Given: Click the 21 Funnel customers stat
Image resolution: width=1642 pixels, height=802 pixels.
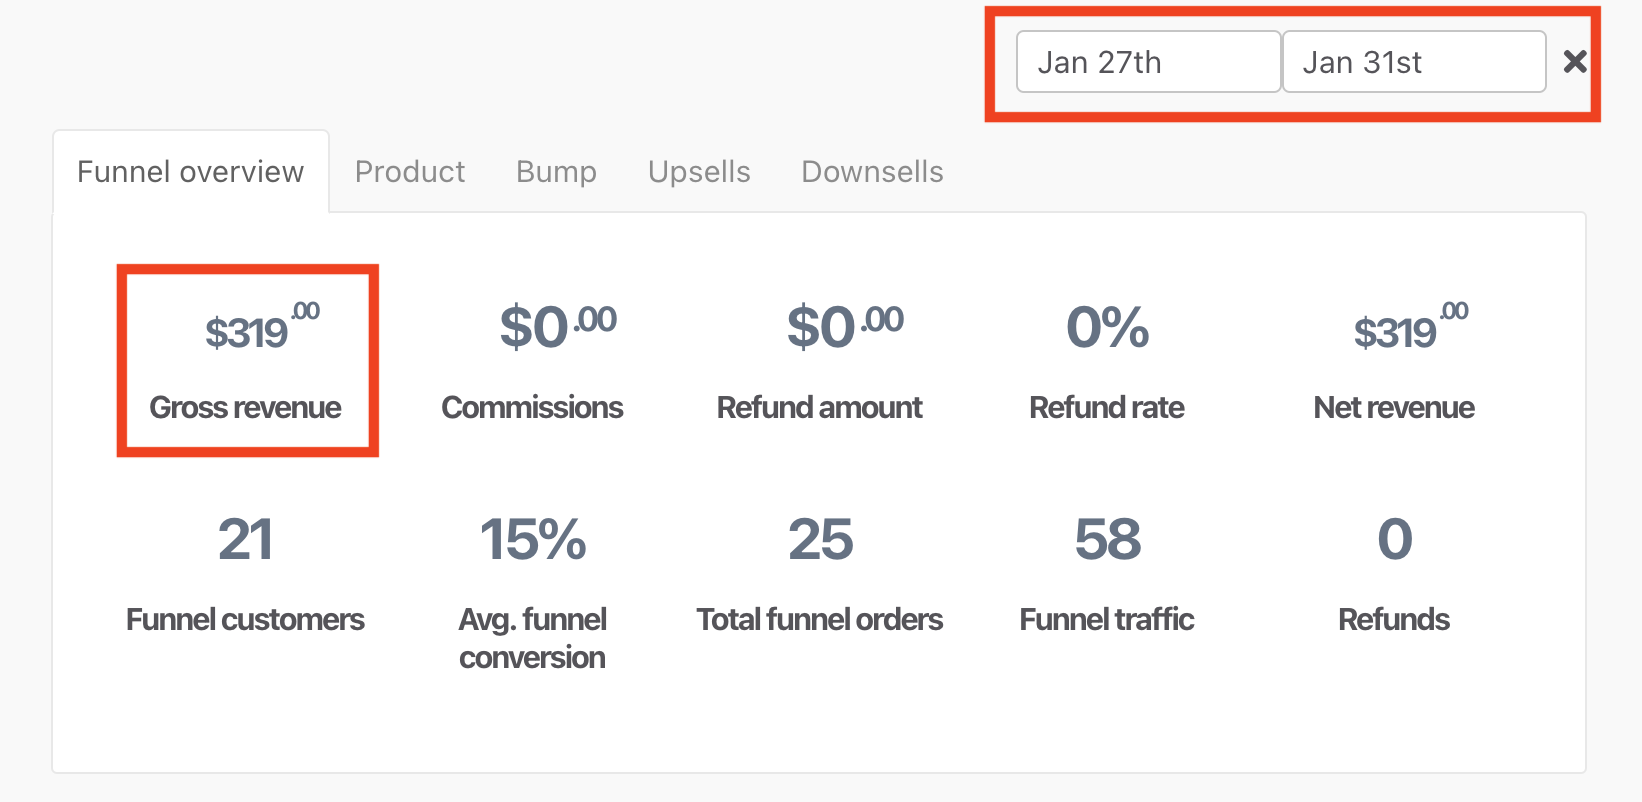Looking at the screenshot, I should [x=246, y=540].
